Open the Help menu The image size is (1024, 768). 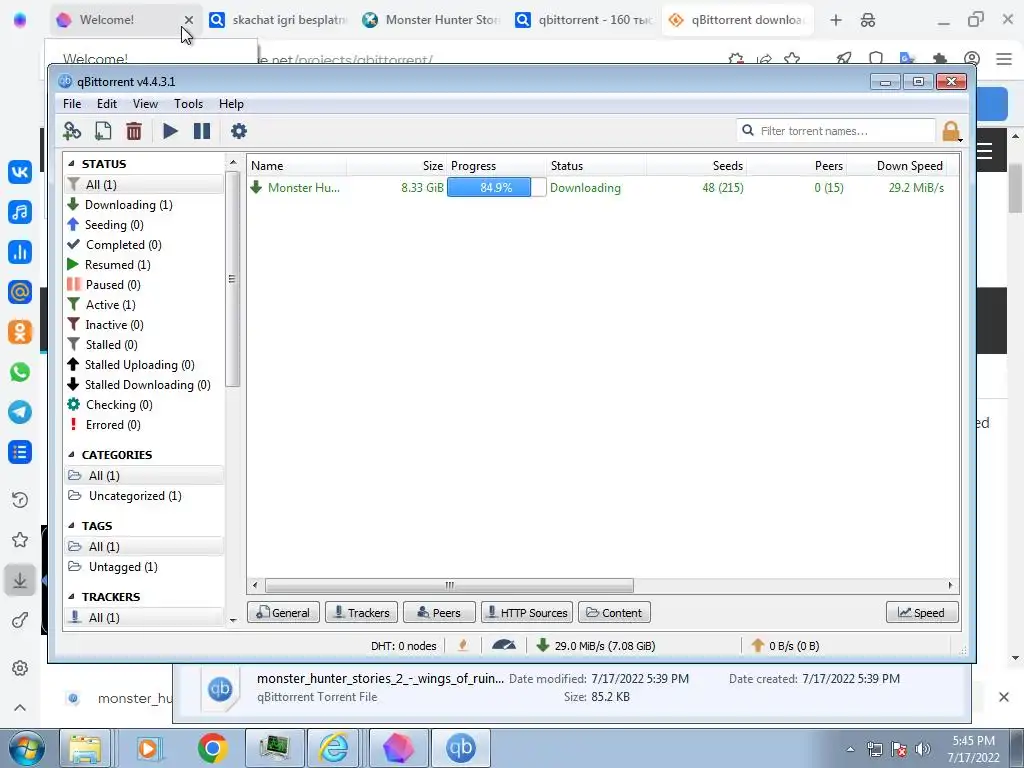[x=231, y=104]
